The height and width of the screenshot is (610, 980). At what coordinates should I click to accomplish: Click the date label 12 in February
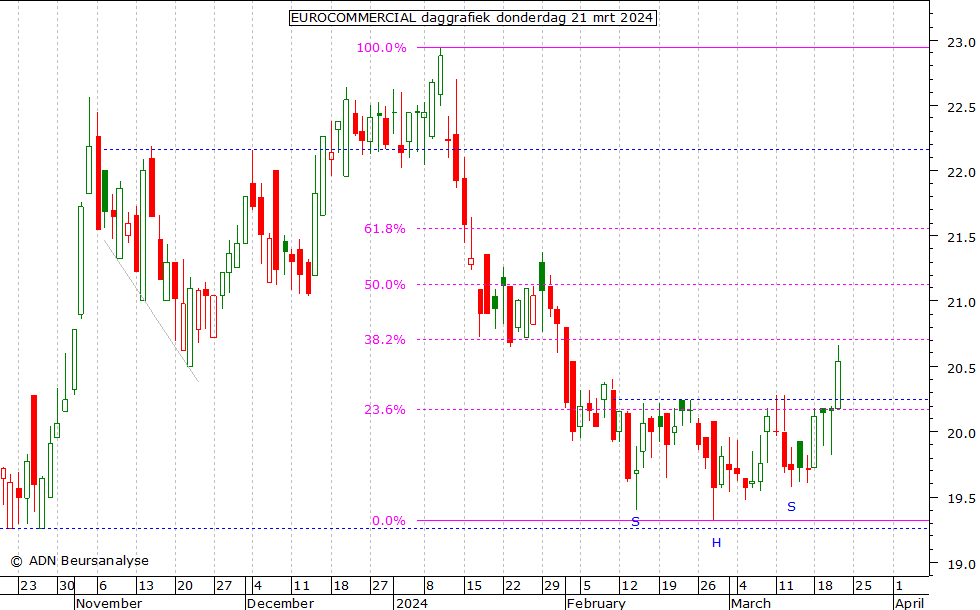629,586
